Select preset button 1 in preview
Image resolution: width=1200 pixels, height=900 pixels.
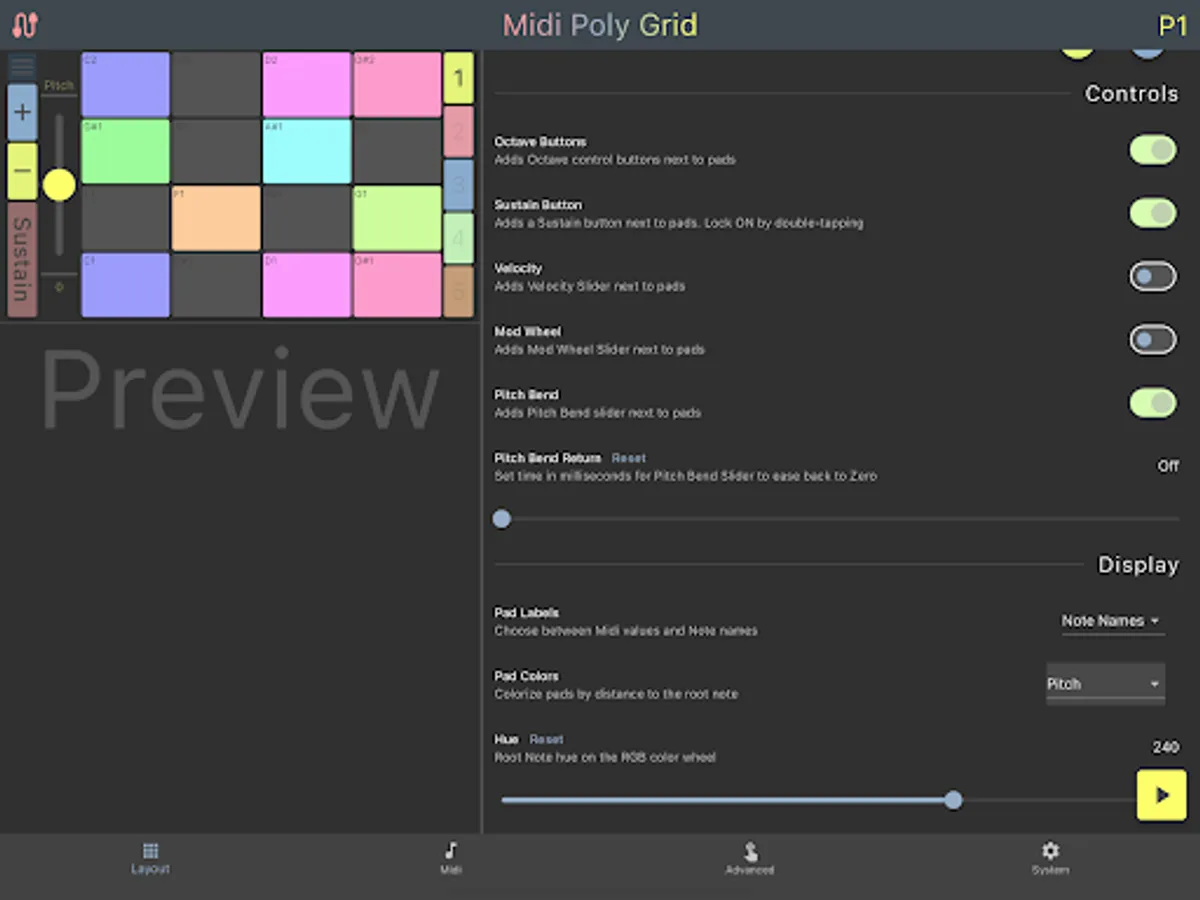(459, 78)
